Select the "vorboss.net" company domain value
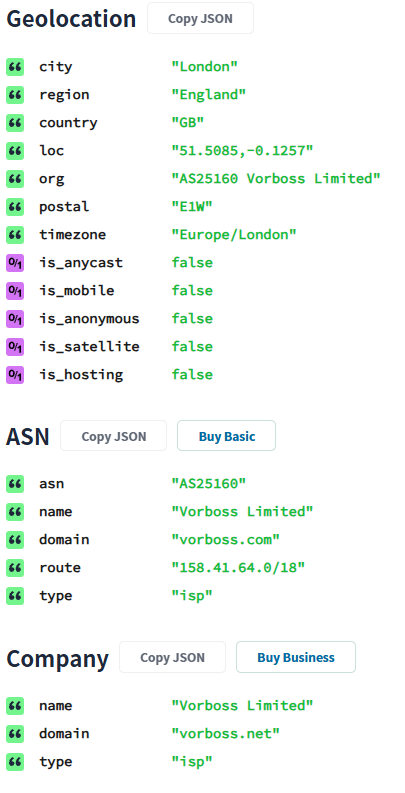 226,734
